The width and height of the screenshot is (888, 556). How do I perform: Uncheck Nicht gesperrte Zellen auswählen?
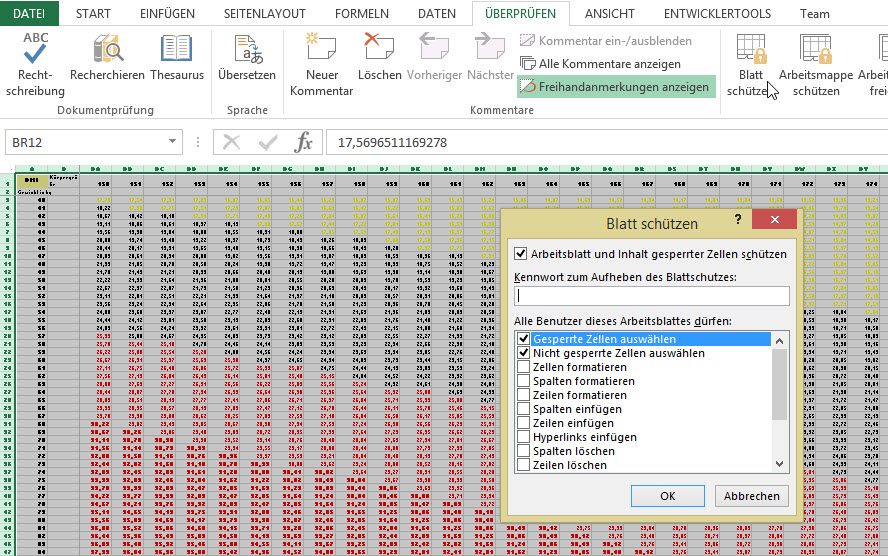pos(524,354)
